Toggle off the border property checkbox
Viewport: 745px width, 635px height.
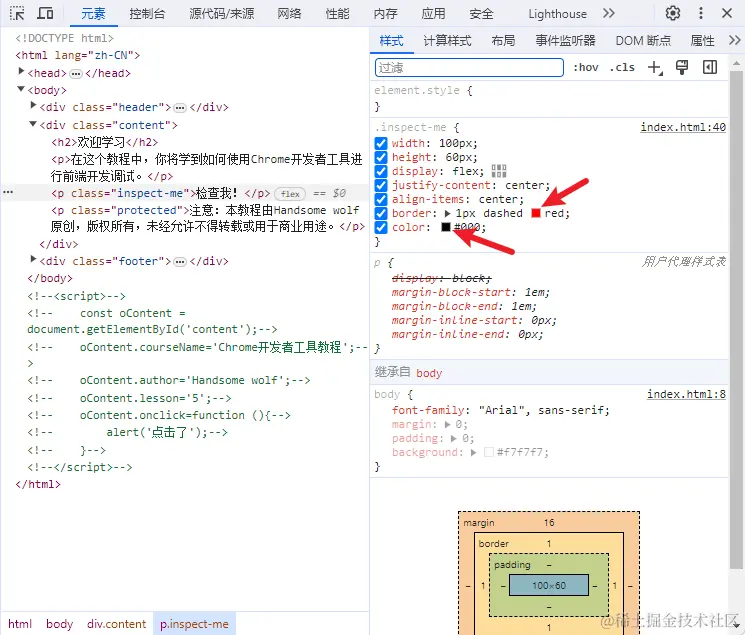381,213
